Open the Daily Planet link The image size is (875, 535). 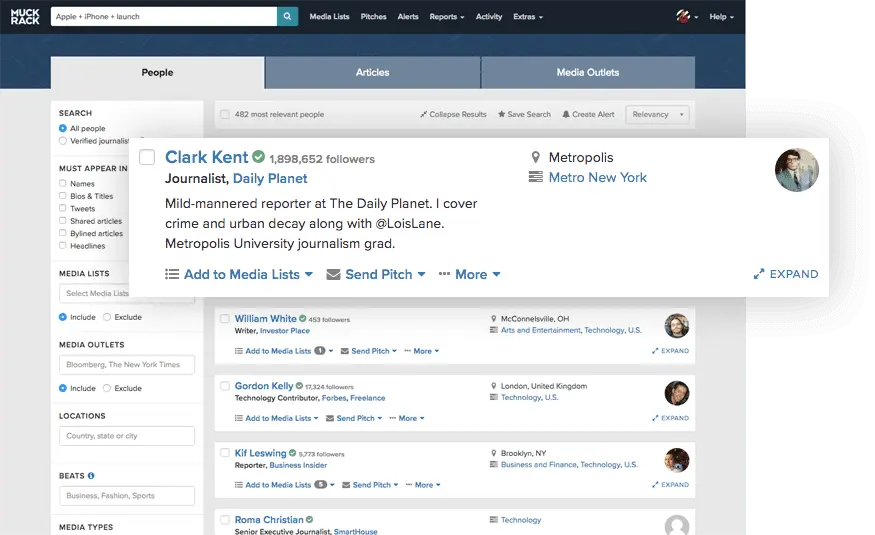pyautogui.click(x=270, y=179)
